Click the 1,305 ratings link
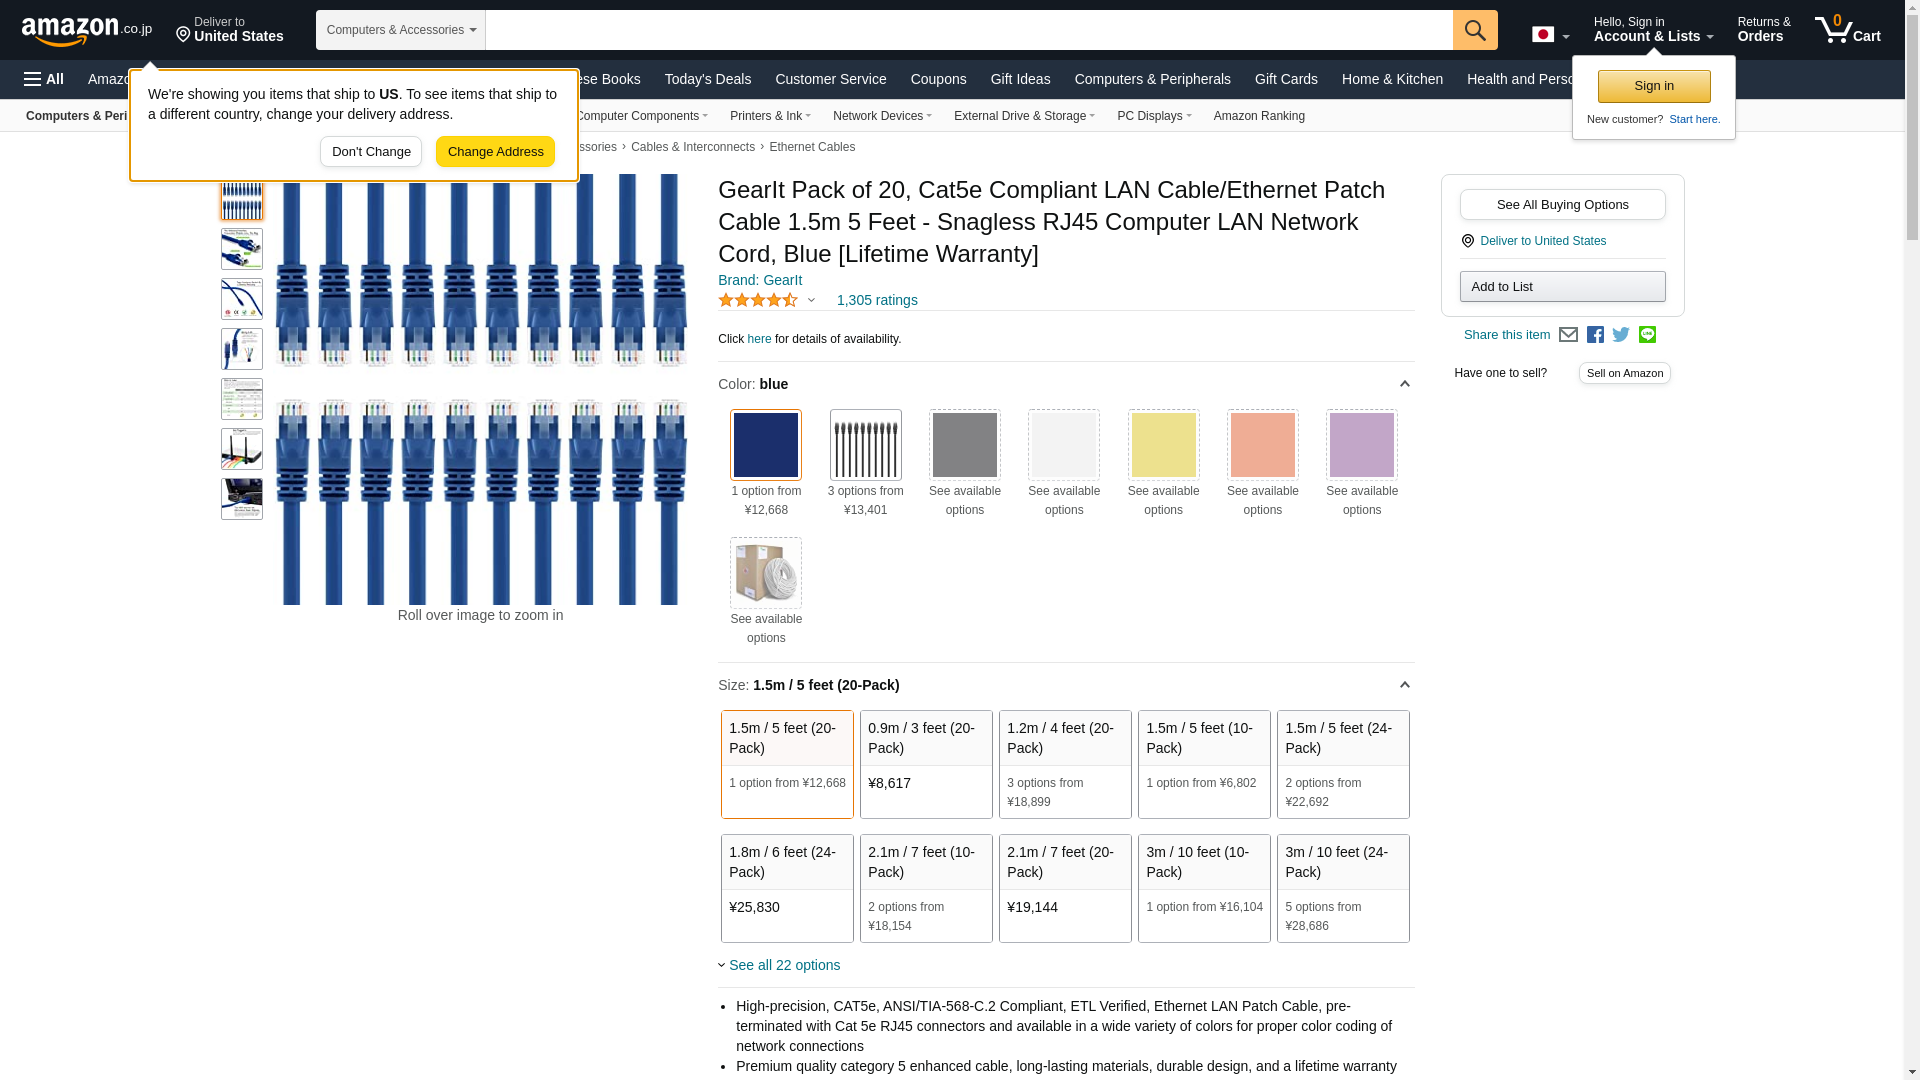The image size is (1920, 1080). (x=876, y=300)
